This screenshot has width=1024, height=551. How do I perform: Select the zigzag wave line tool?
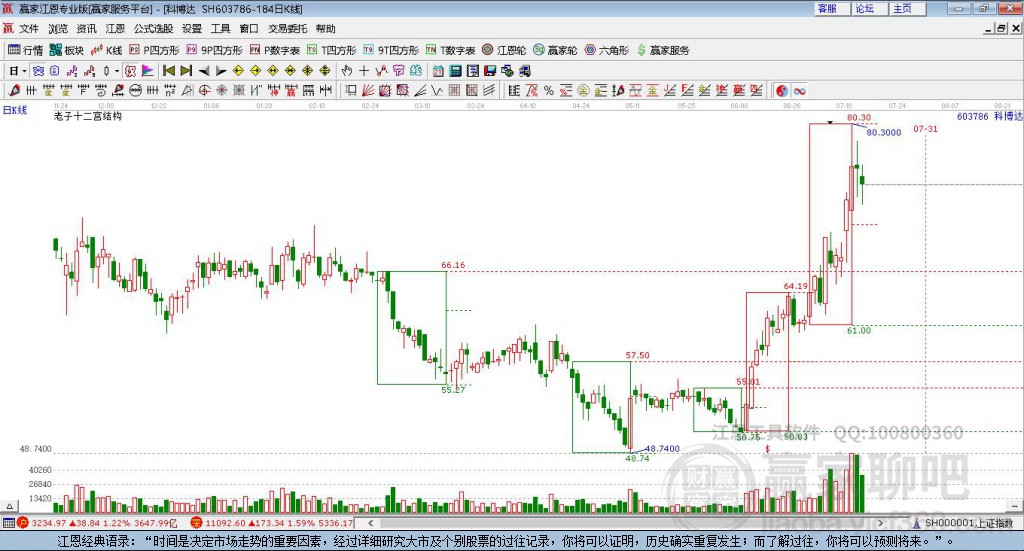[437, 91]
